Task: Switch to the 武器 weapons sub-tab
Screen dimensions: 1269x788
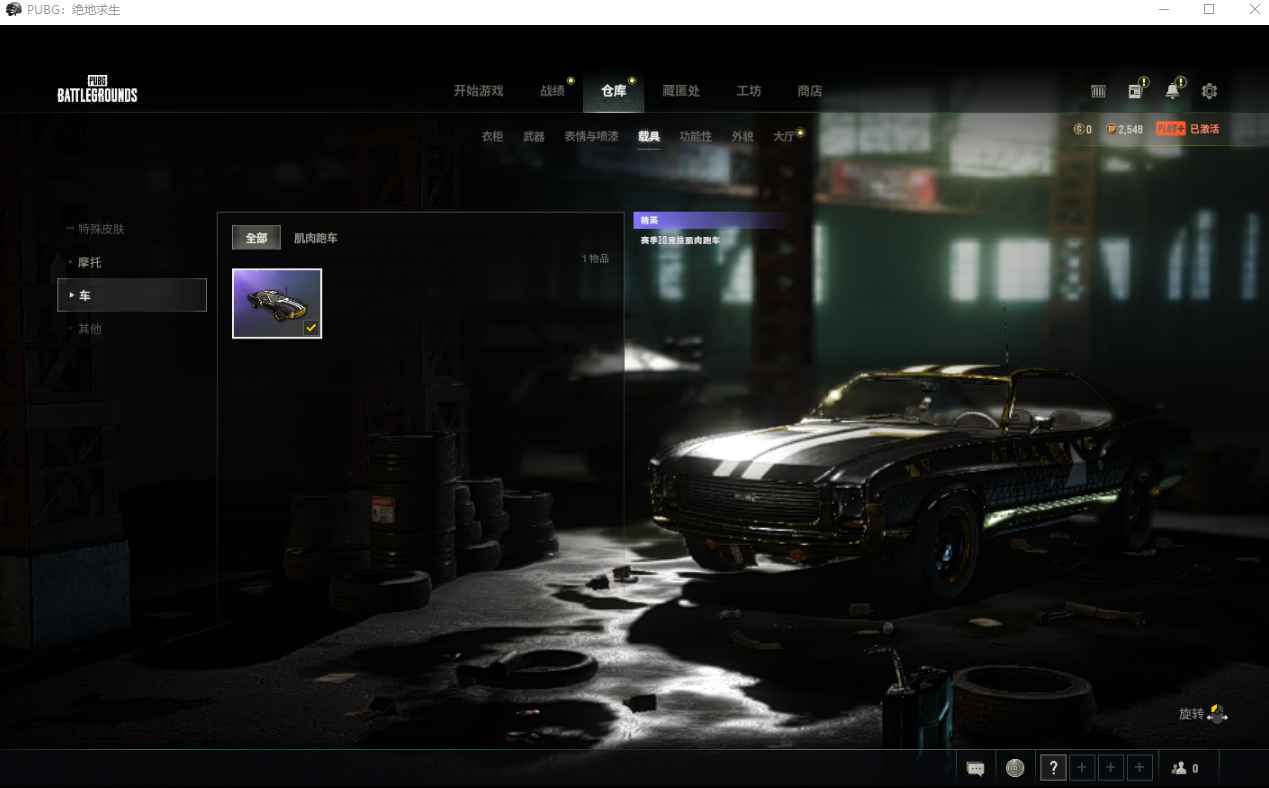Action: [x=534, y=136]
